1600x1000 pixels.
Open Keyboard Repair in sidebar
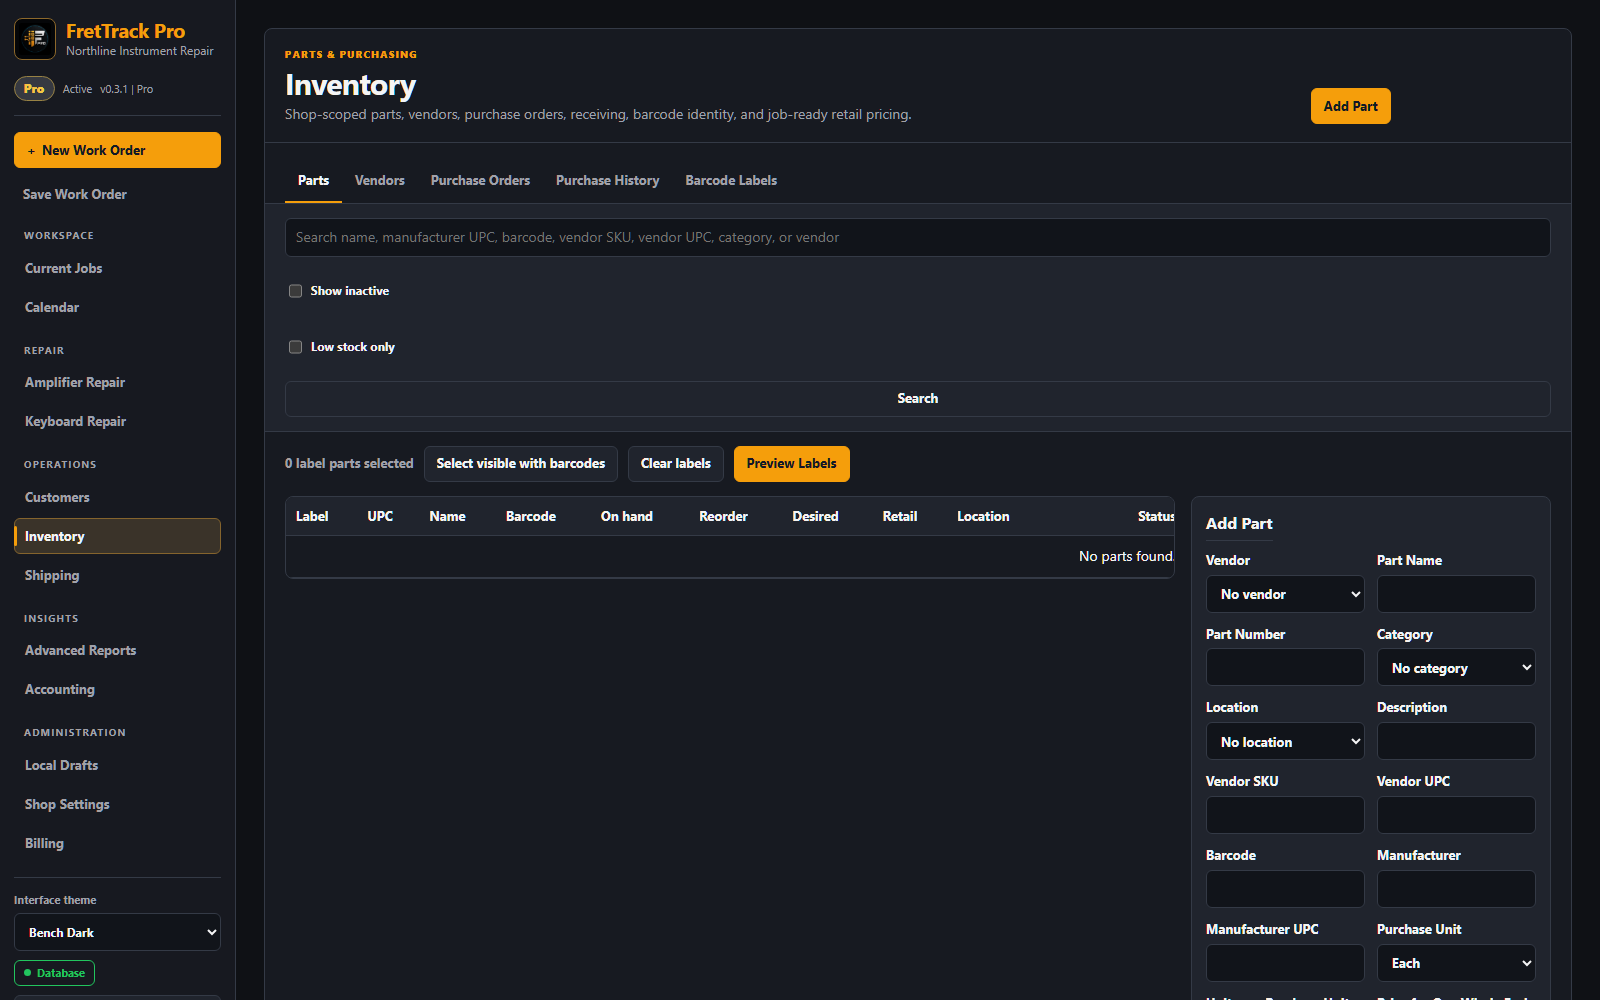(117, 421)
